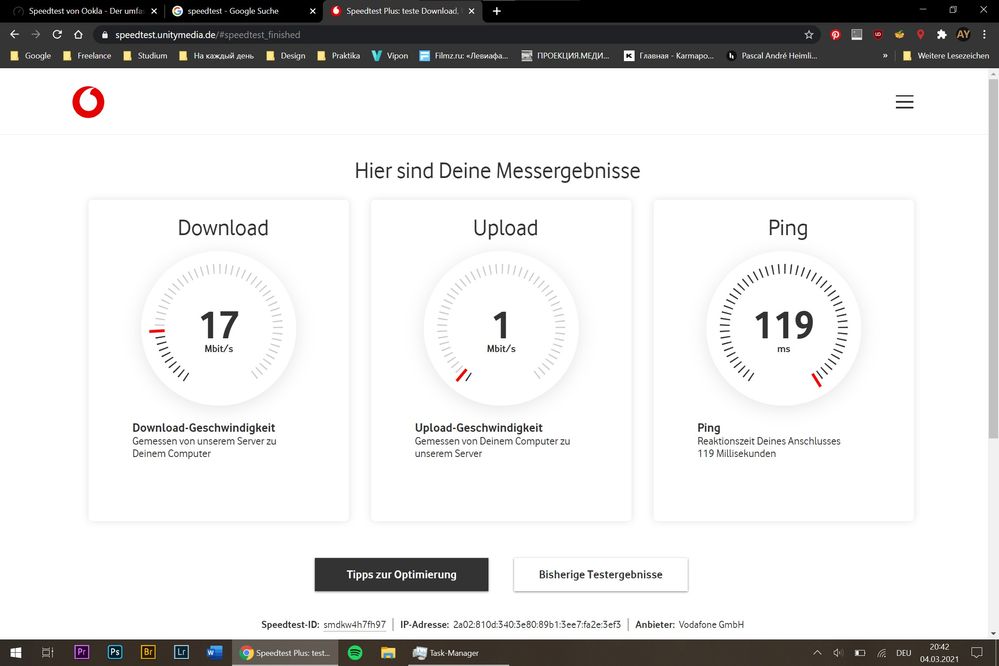999x666 pixels.
Task: Reload the speedtest page
Action: coord(57,33)
